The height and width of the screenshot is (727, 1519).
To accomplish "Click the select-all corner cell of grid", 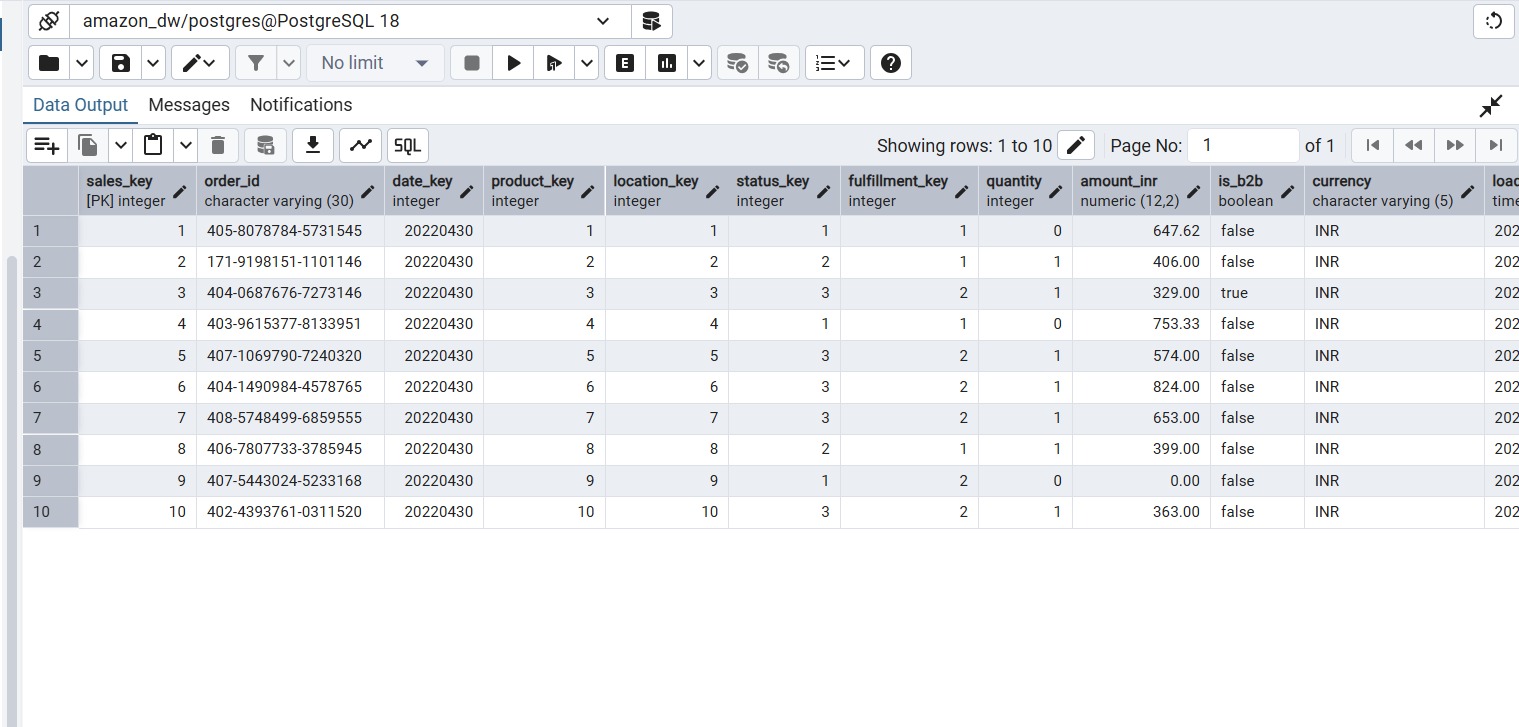I will (51, 190).
